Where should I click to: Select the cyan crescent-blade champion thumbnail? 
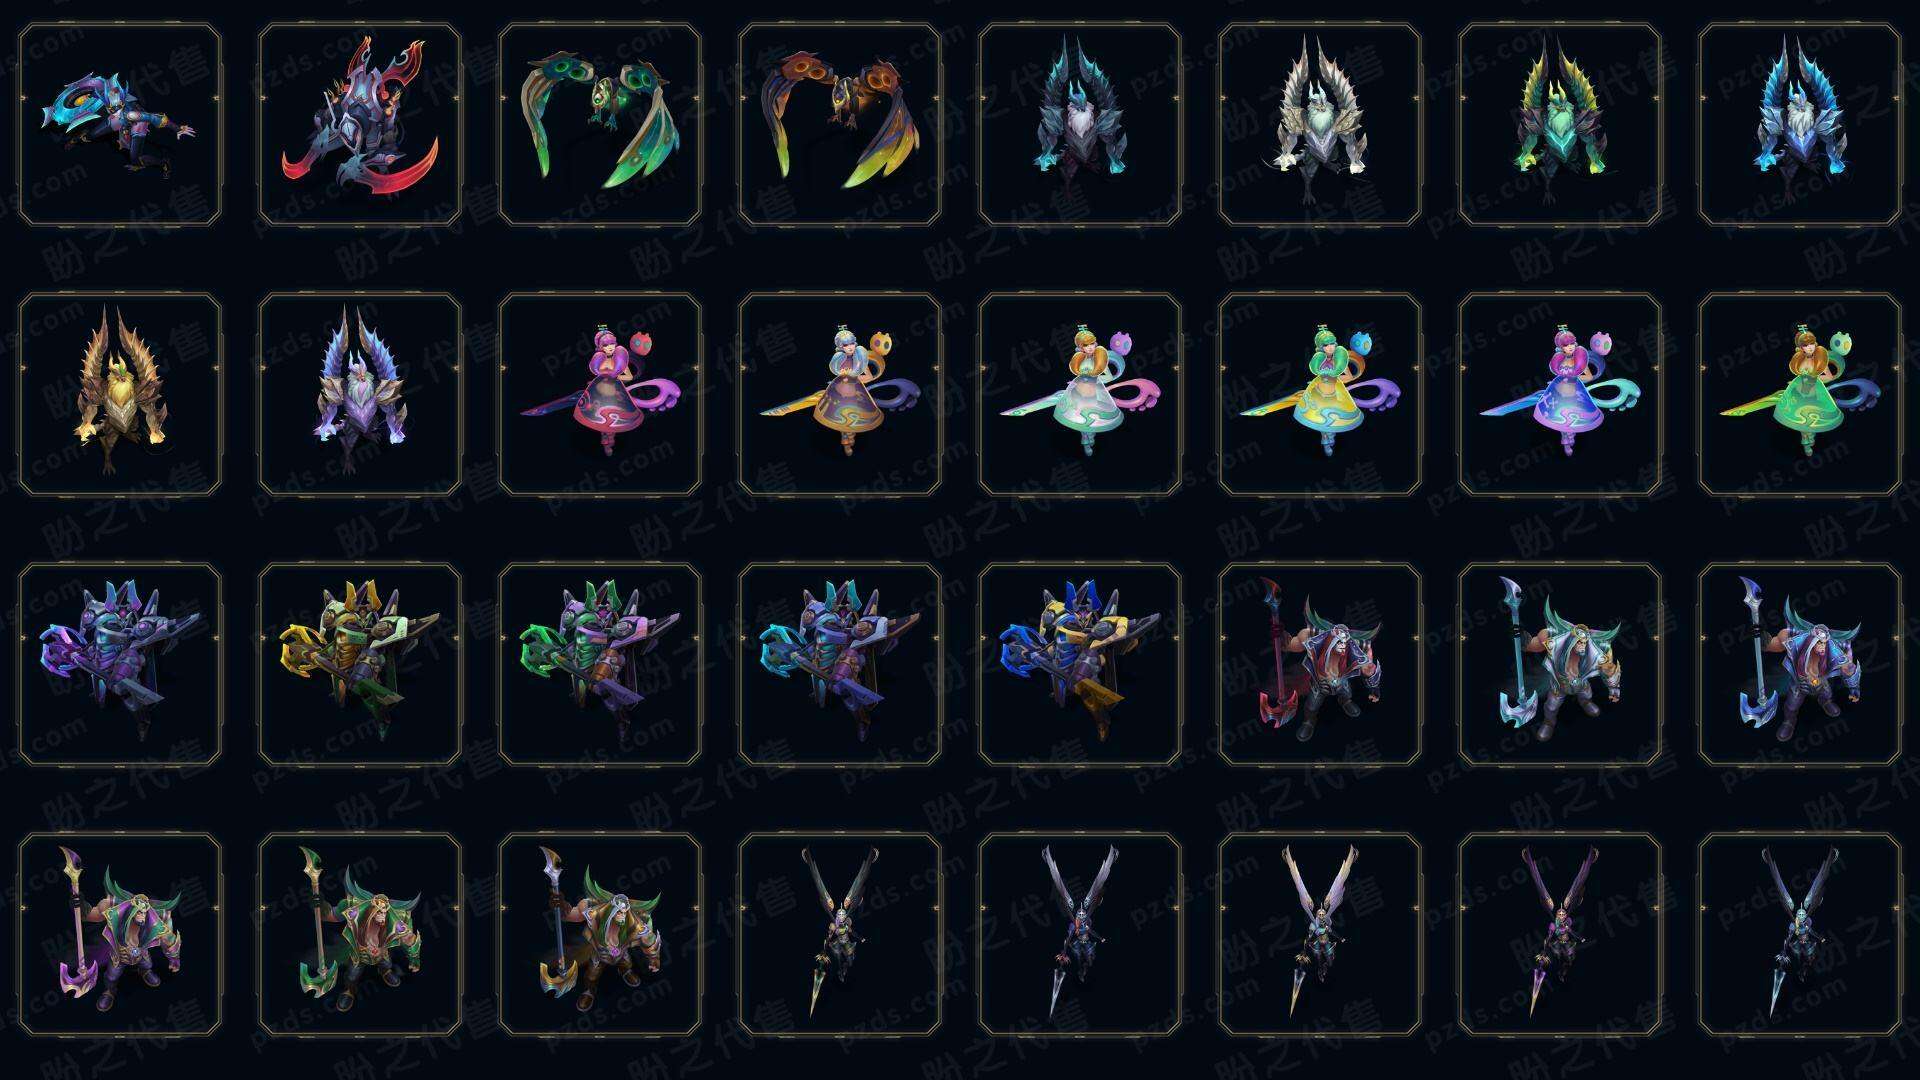[120, 125]
